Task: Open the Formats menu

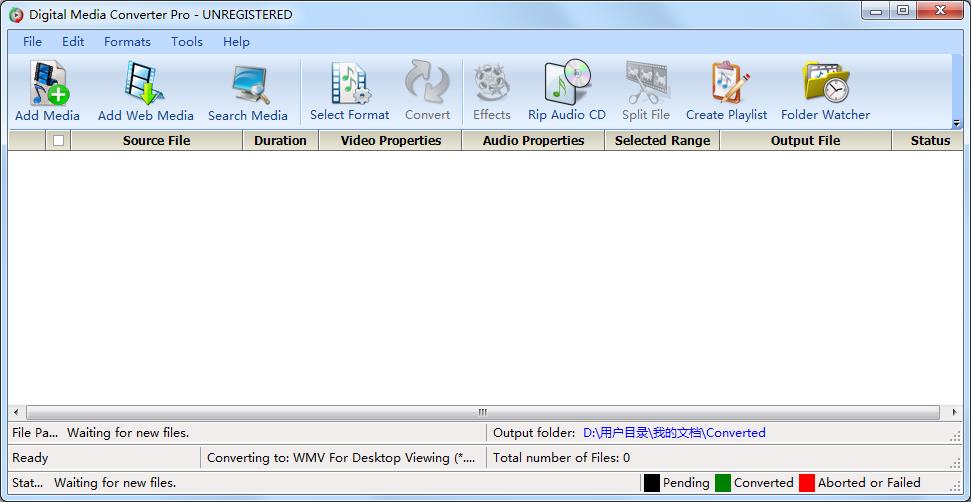Action: 127,42
